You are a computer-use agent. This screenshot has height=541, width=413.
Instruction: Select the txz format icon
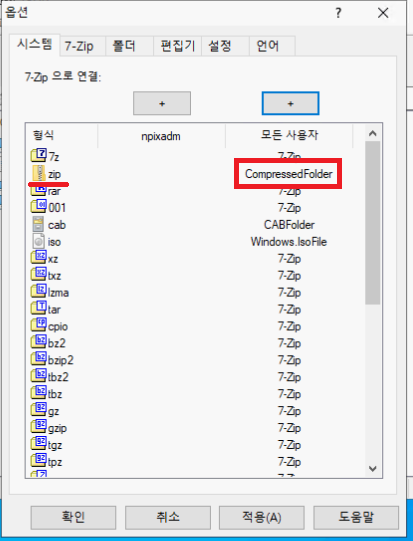point(38,274)
